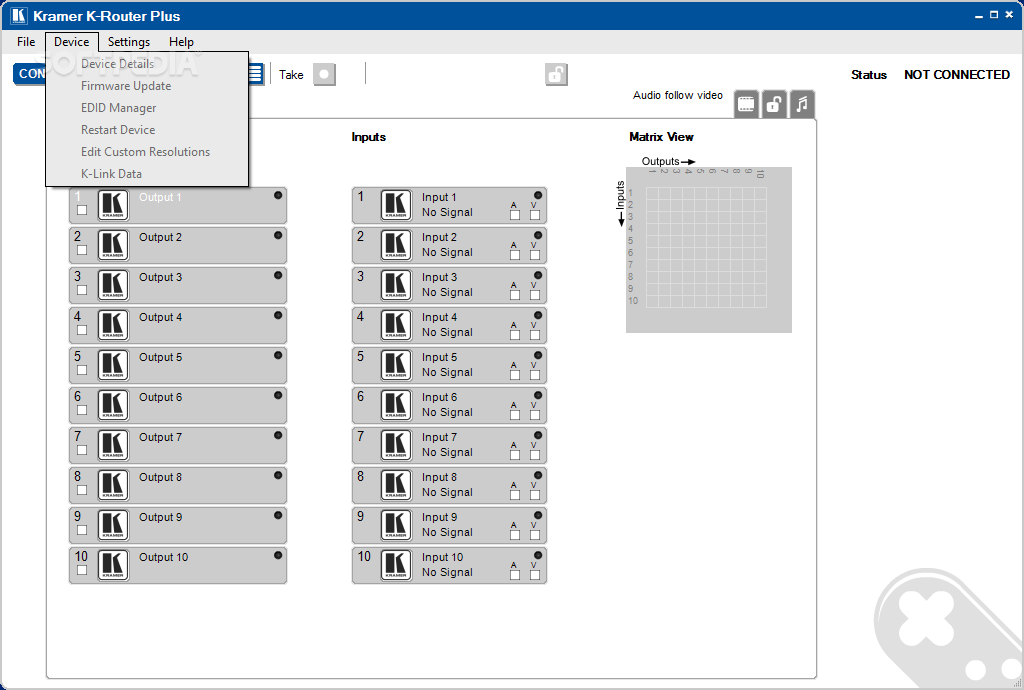Click the No Signal text under Input 2
The width and height of the screenshot is (1024, 690).
pos(447,253)
